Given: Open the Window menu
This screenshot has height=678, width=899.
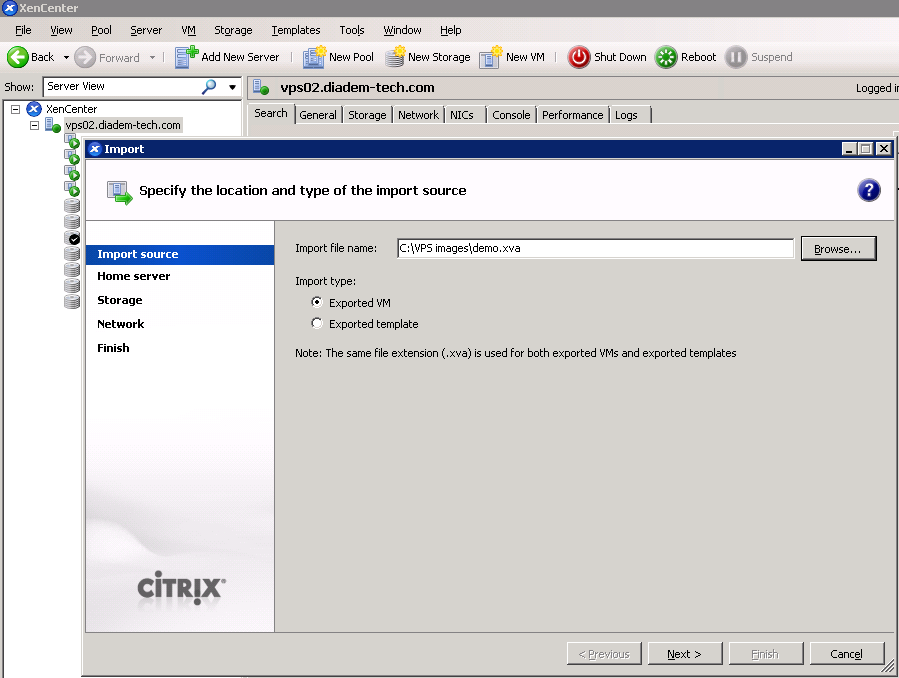Looking at the screenshot, I should (x=402, y=30).
